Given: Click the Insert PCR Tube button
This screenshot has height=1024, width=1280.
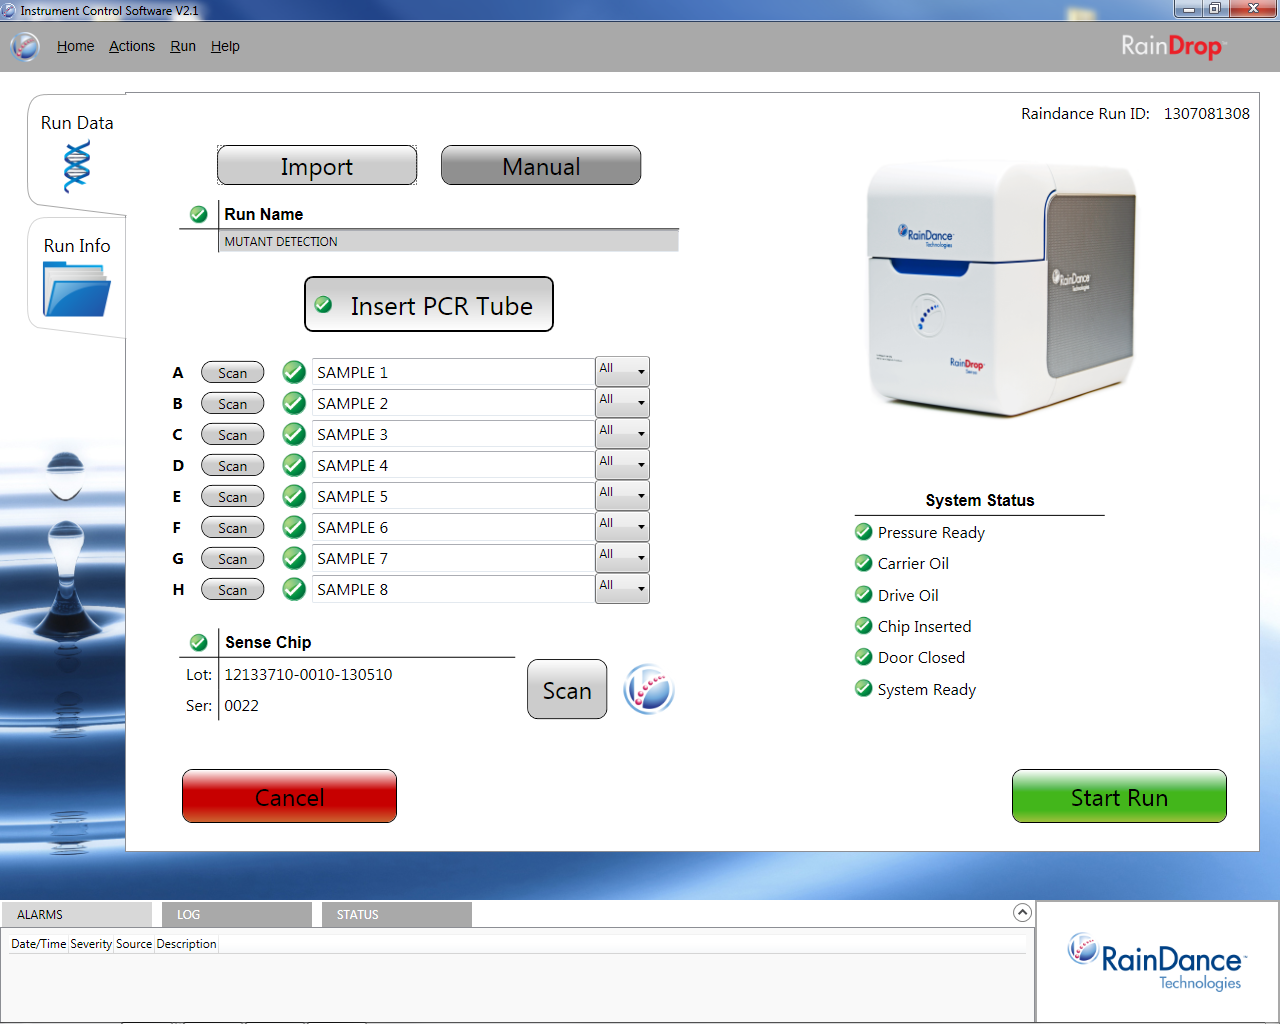Looking at the screenshot, I should (429, 304).
